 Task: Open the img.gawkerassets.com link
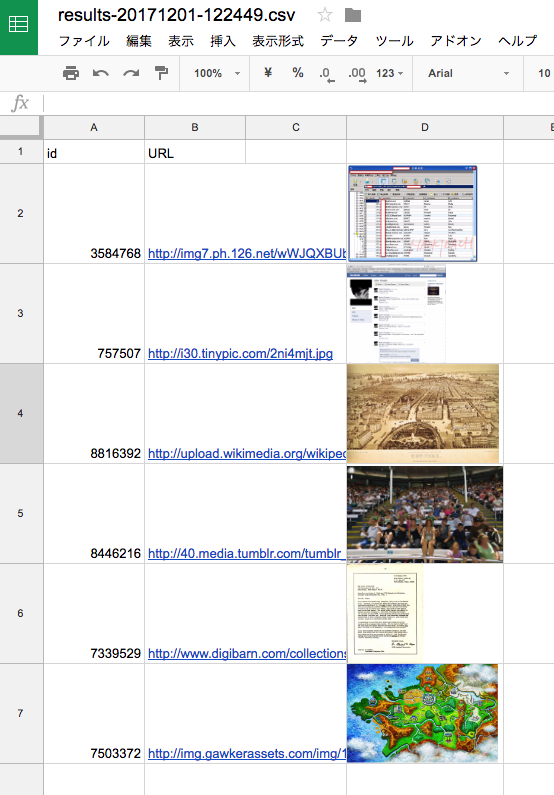pos(247,753)
